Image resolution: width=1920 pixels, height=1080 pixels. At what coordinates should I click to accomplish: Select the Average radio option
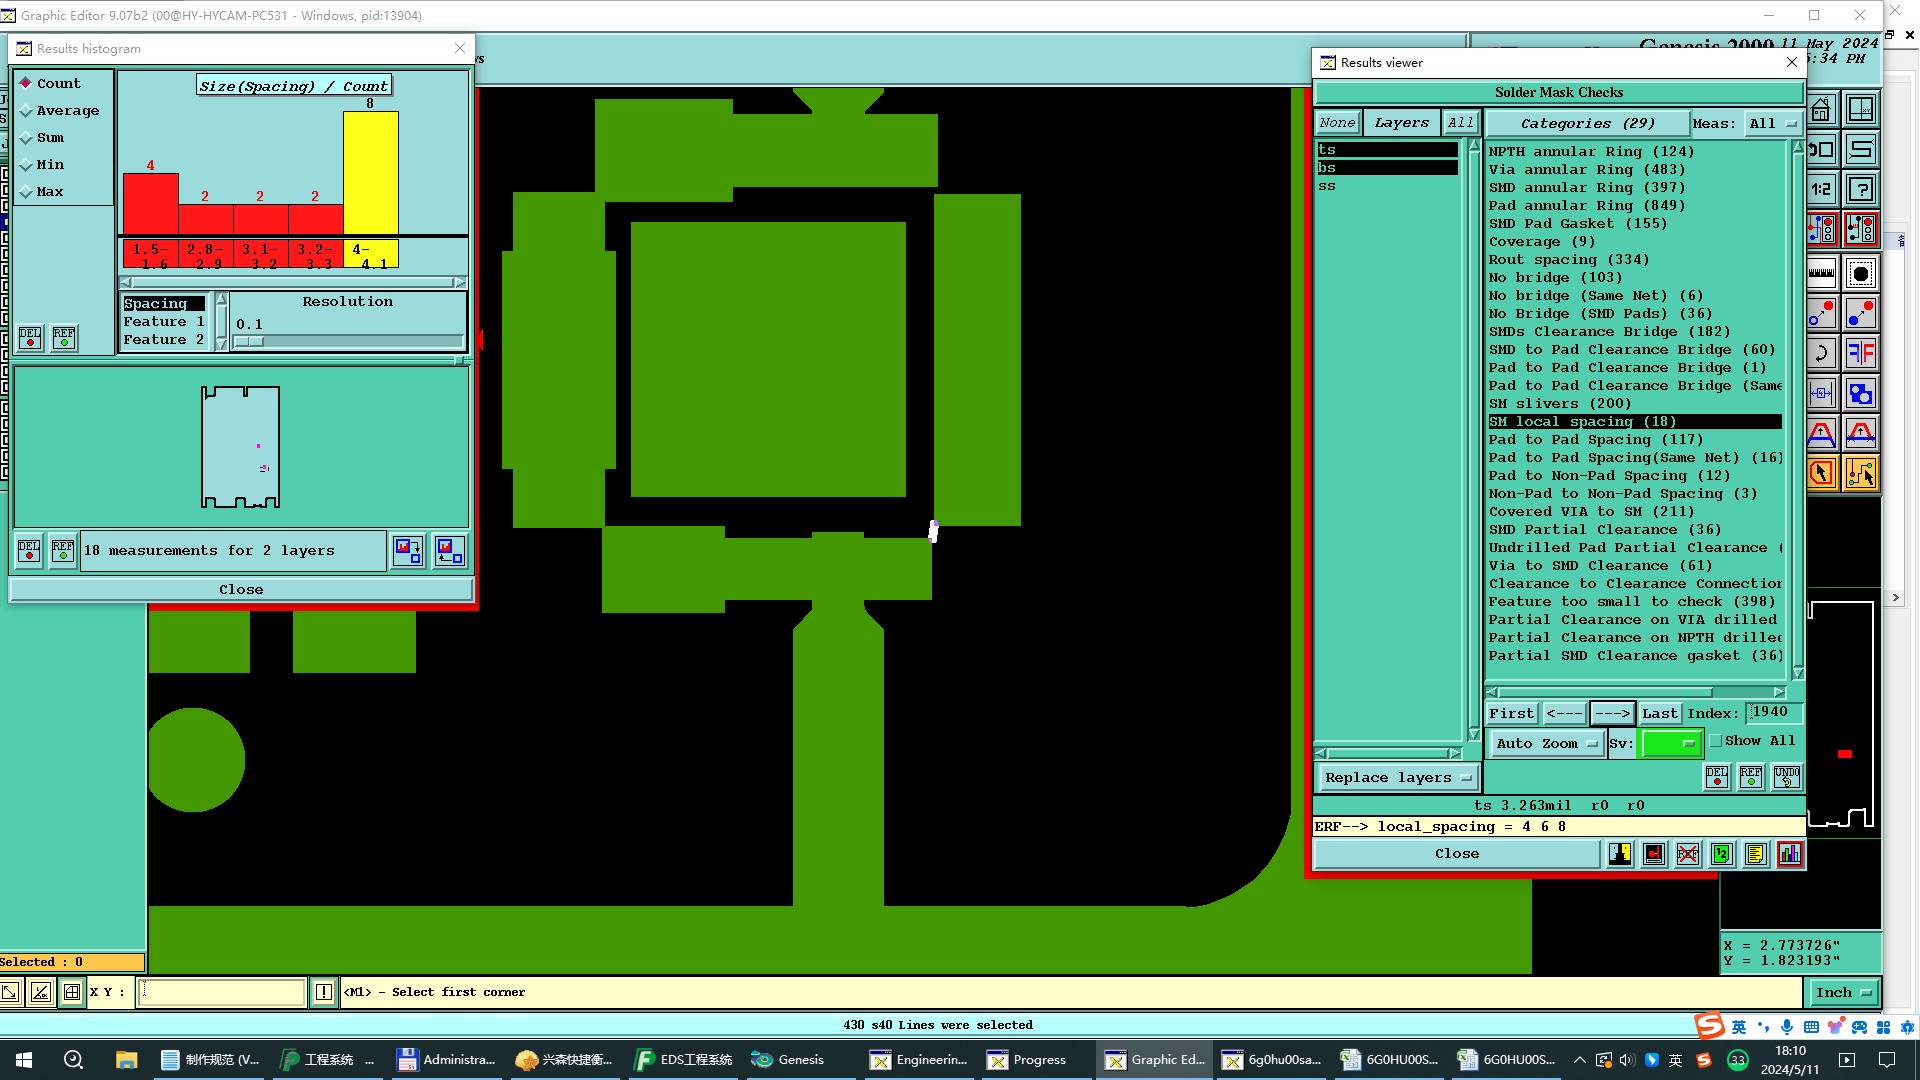[x=27, y=111]
